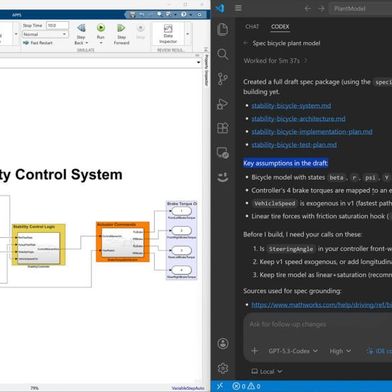This screenshot has height=392, width=392.
Task: Switch to the CODEX tab
Action: (x=280, y=27)
